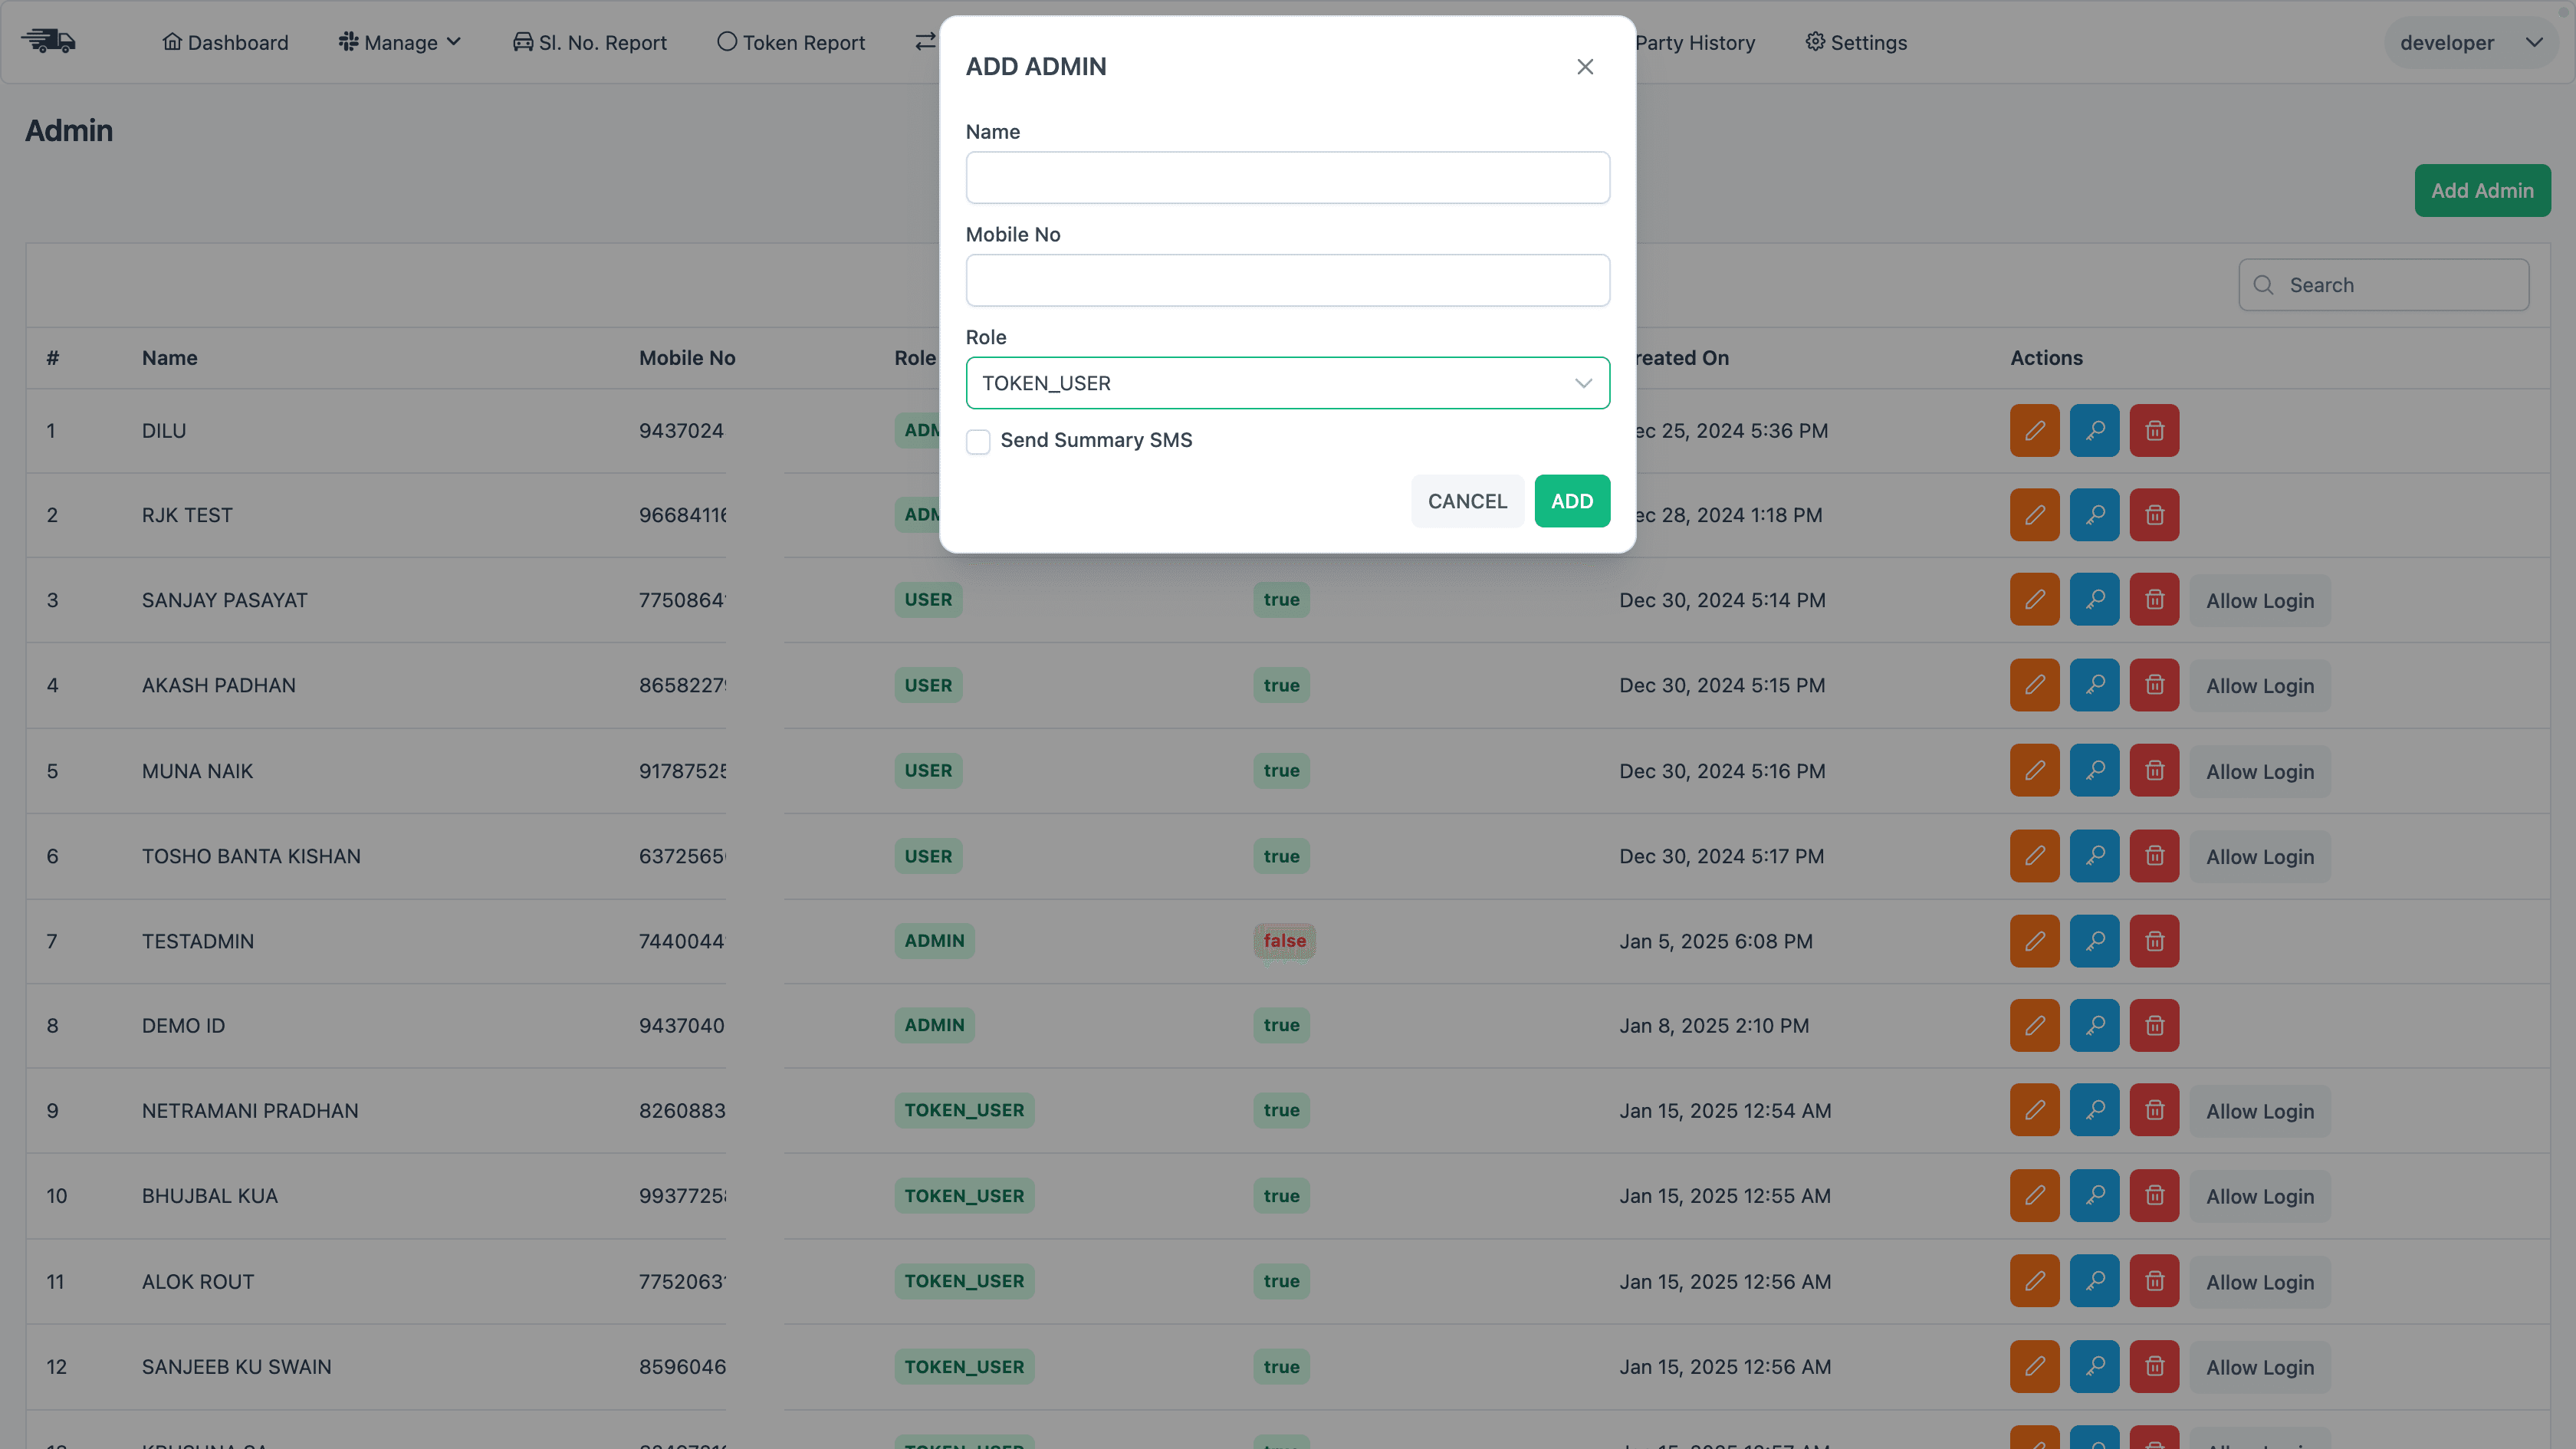Open the developer account dropdown
2576x1449 pixels.
coord(2470,42)
